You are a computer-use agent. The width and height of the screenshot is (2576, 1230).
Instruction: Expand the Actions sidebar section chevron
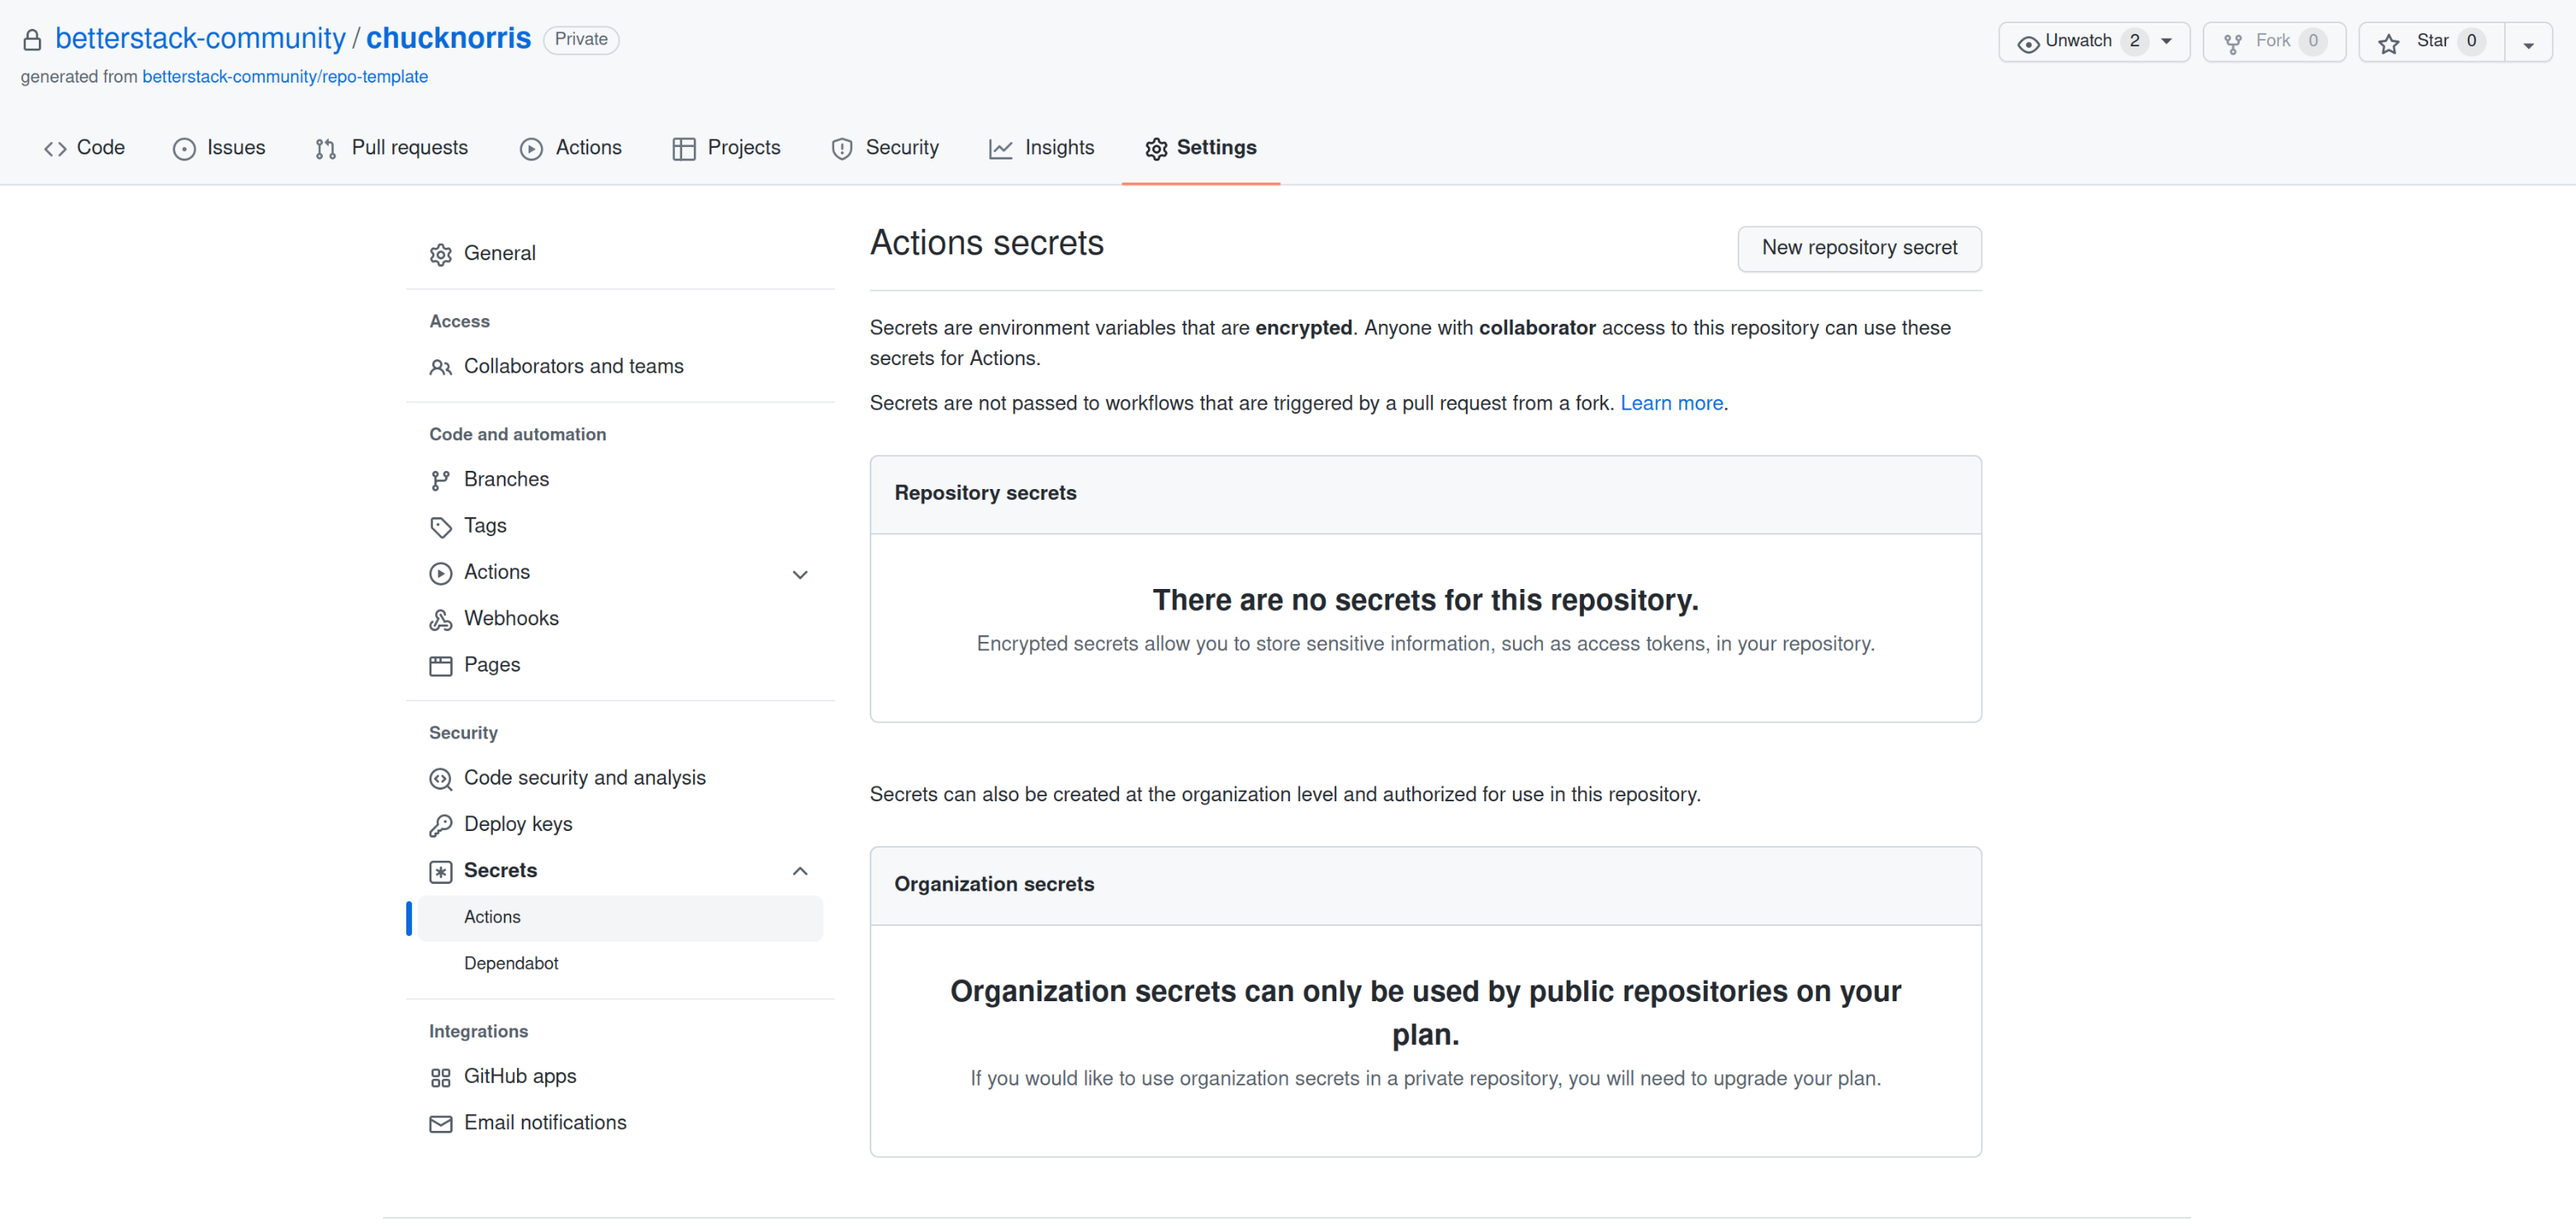800,574
